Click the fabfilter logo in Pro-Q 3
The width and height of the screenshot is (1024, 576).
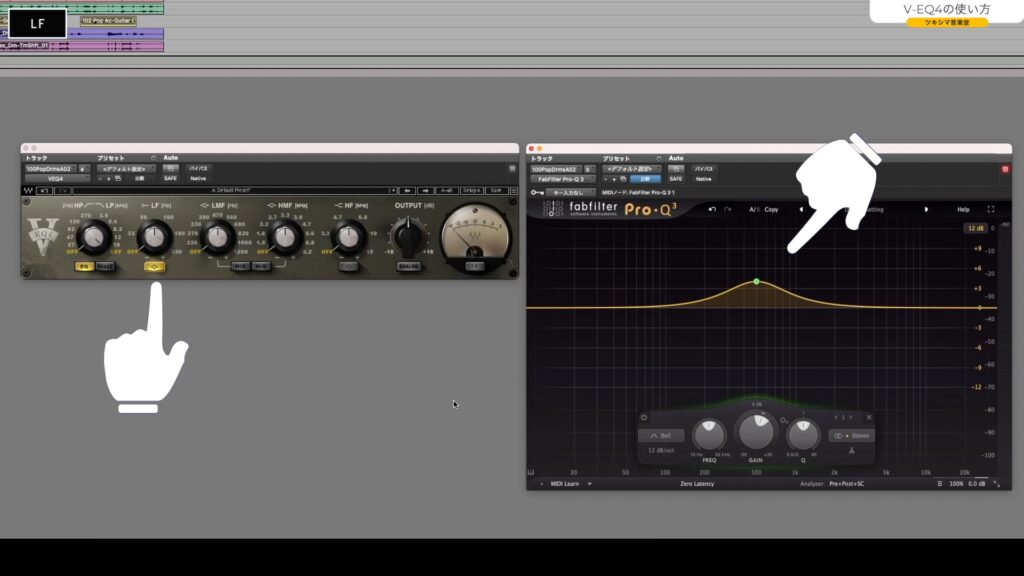[581, 209]
